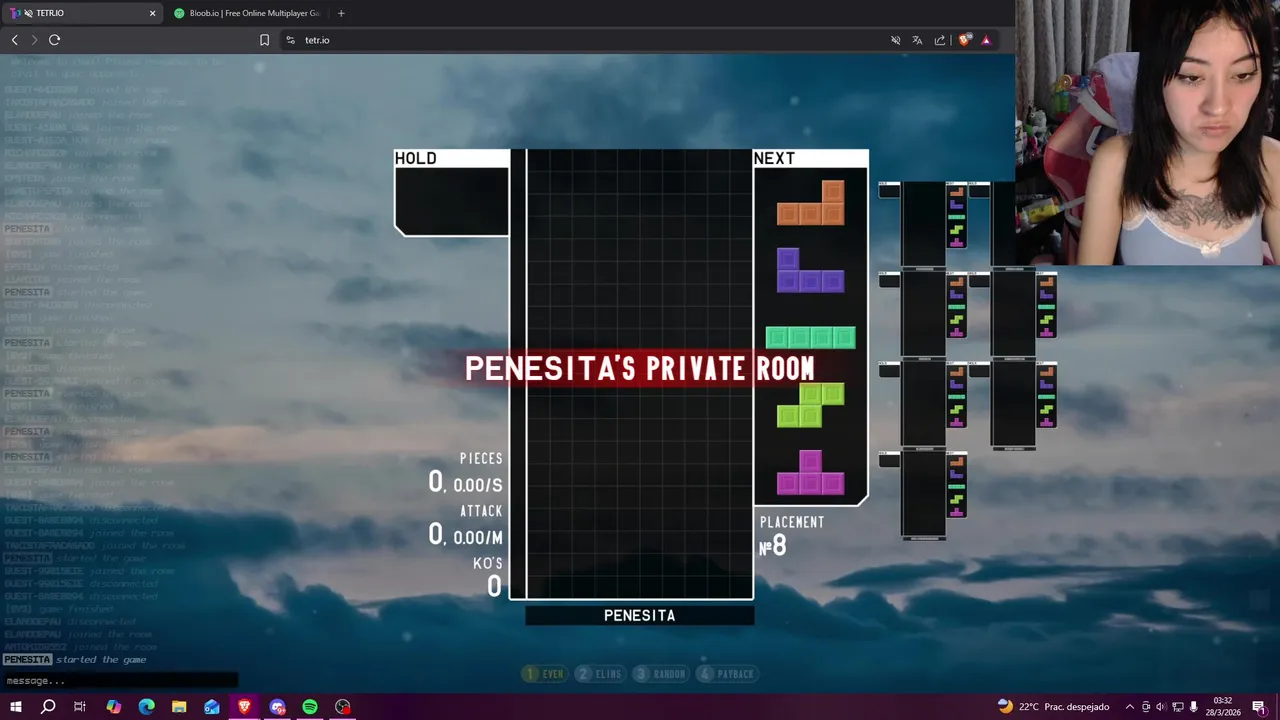Viewport: 1280px width, 720px height.
Task: Open the translate page icon
Action: coord(917,40)
